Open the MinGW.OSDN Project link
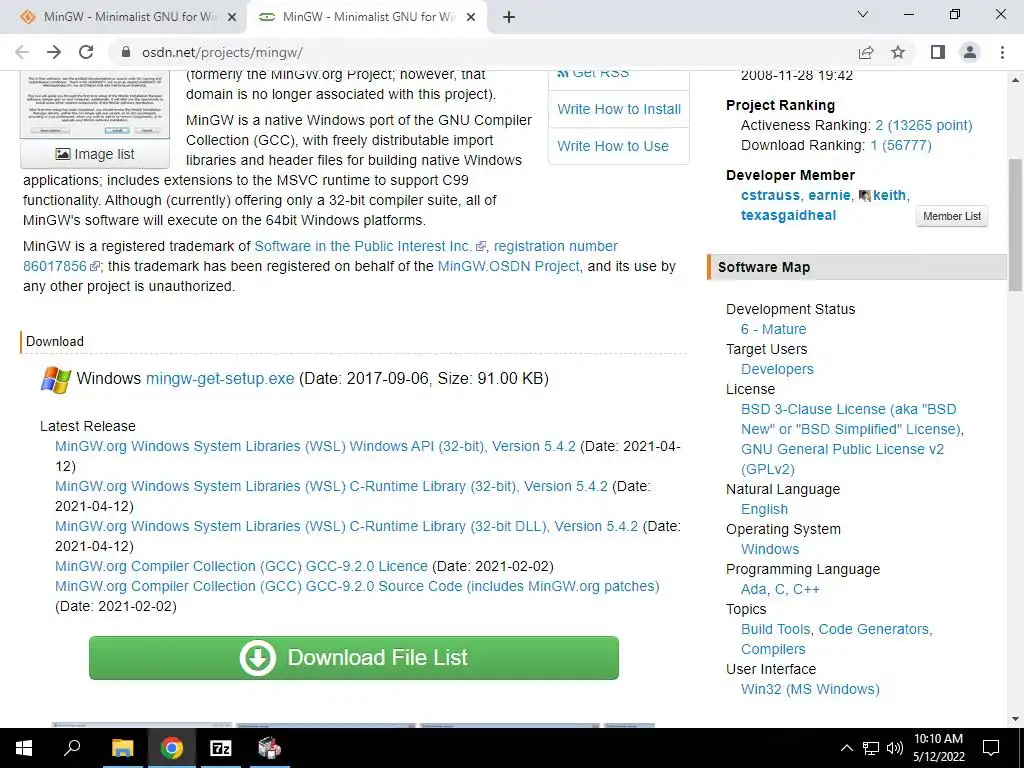Screen dimensions: 1024x768 pos(508,266)
